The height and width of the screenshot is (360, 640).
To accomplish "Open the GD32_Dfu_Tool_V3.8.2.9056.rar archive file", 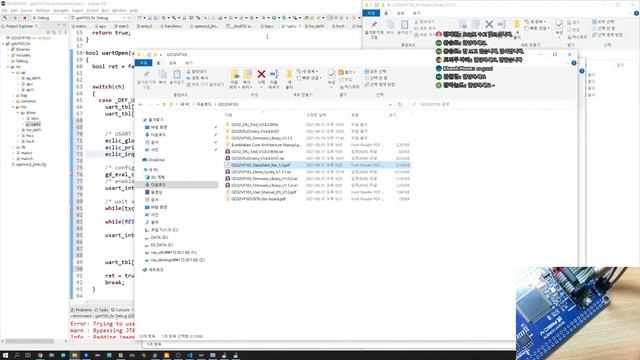I will click(257, 151).
